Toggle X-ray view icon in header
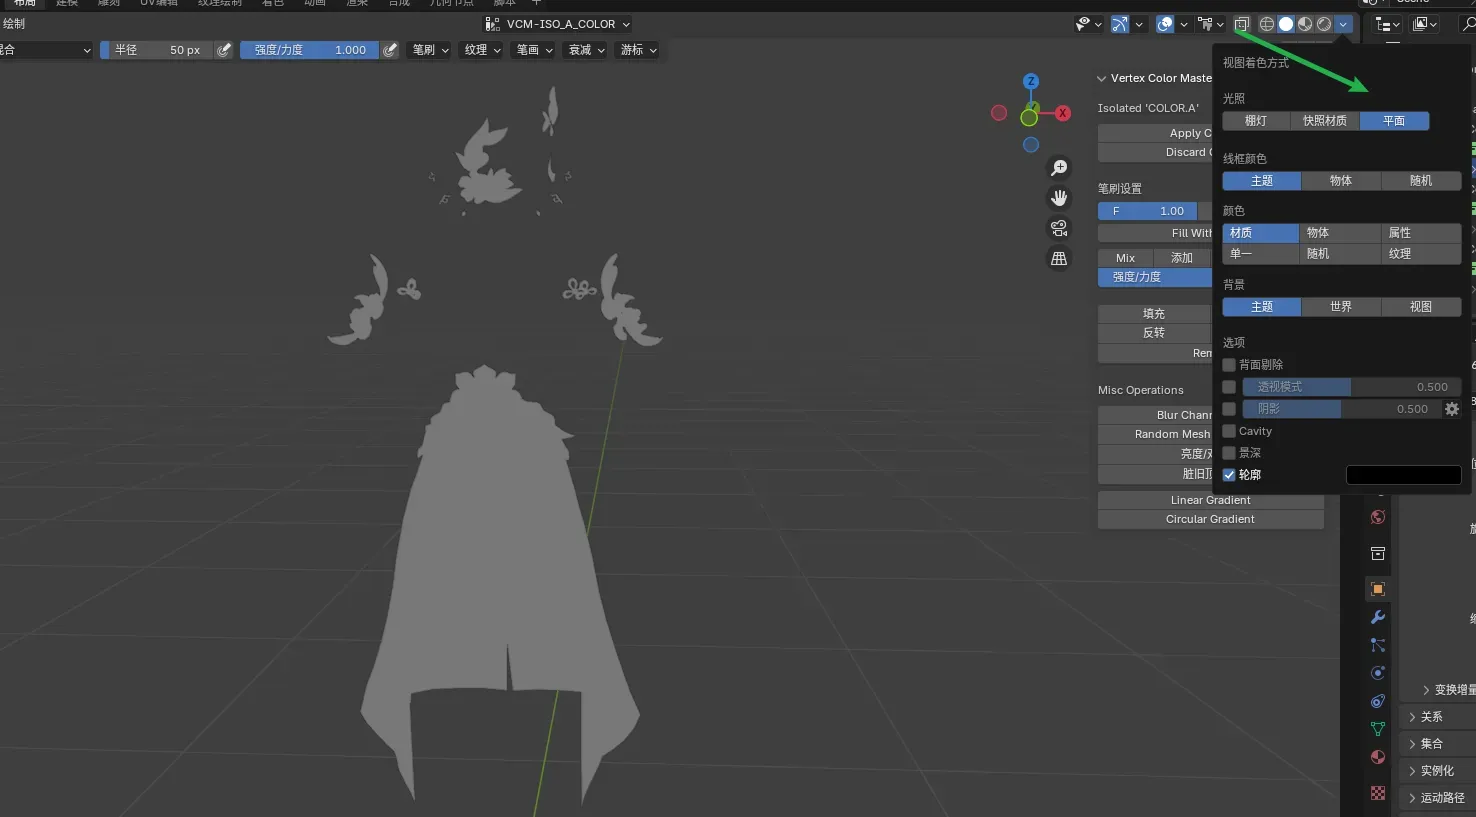The height and width of the screenshot is (817, 1476). pyautogui.click(x=1241, y=24)
